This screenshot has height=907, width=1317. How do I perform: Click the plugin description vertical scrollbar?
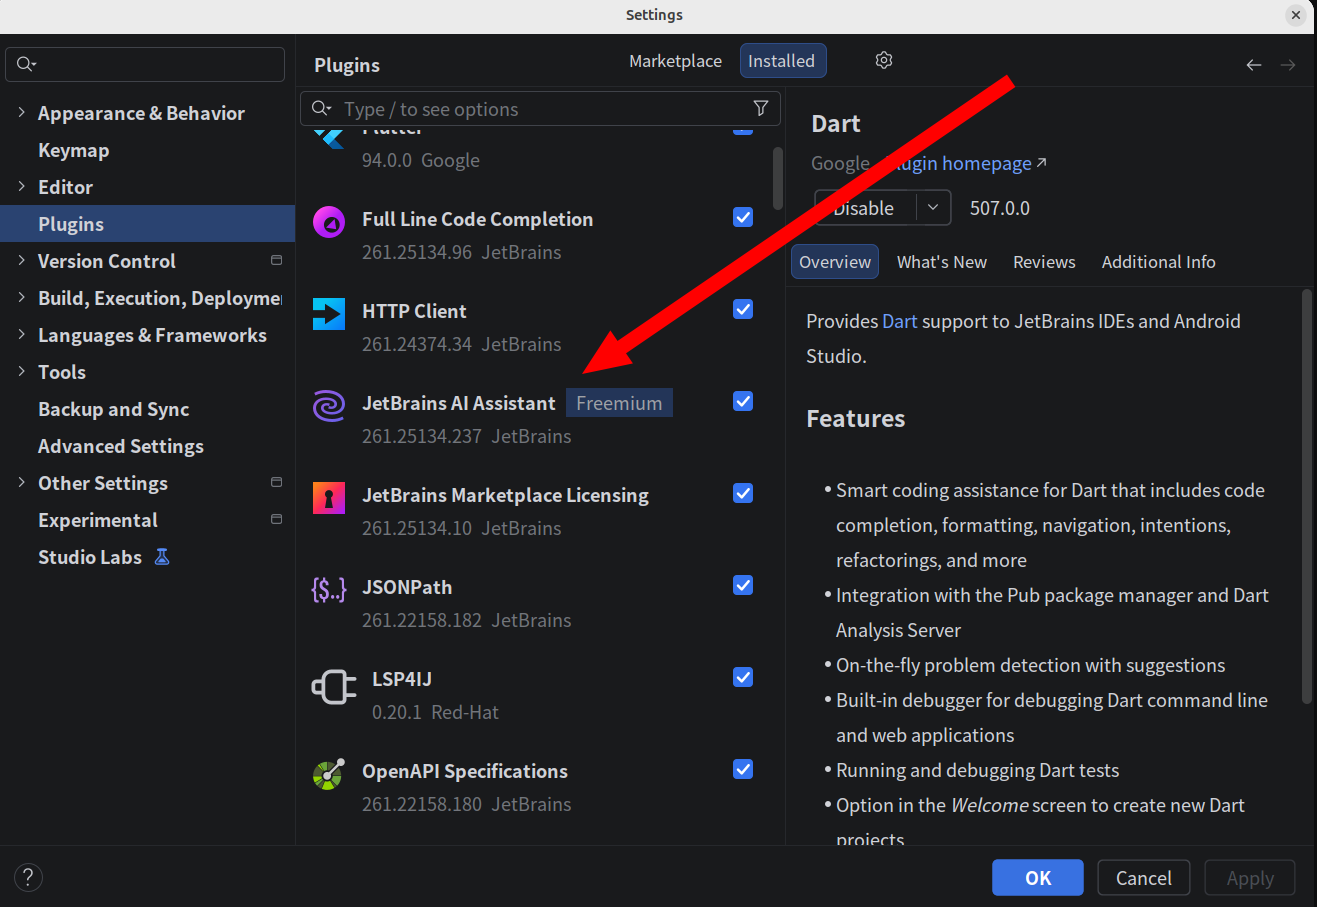pos(1306,497)
